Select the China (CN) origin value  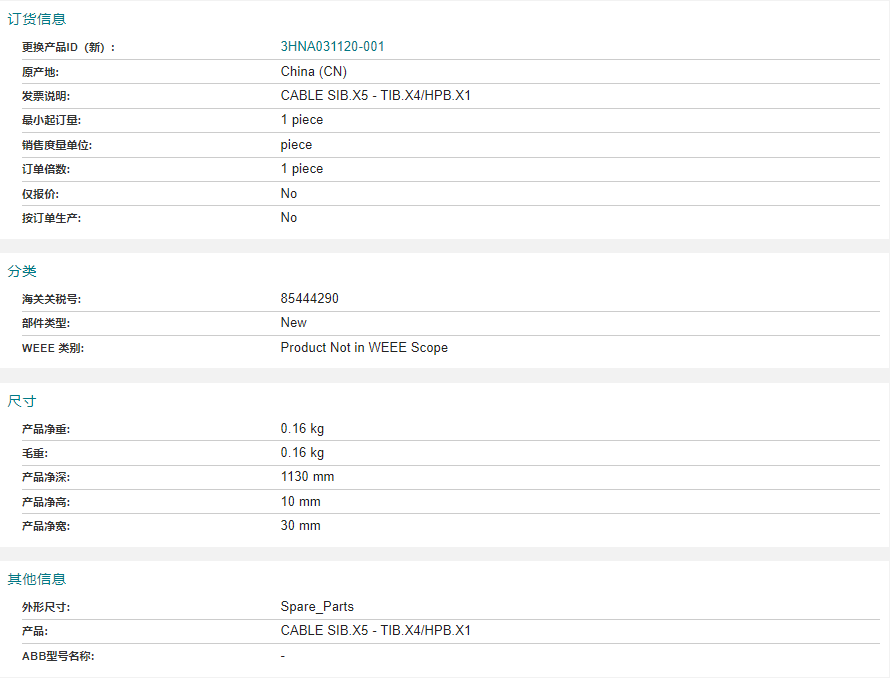coord(313,72)
